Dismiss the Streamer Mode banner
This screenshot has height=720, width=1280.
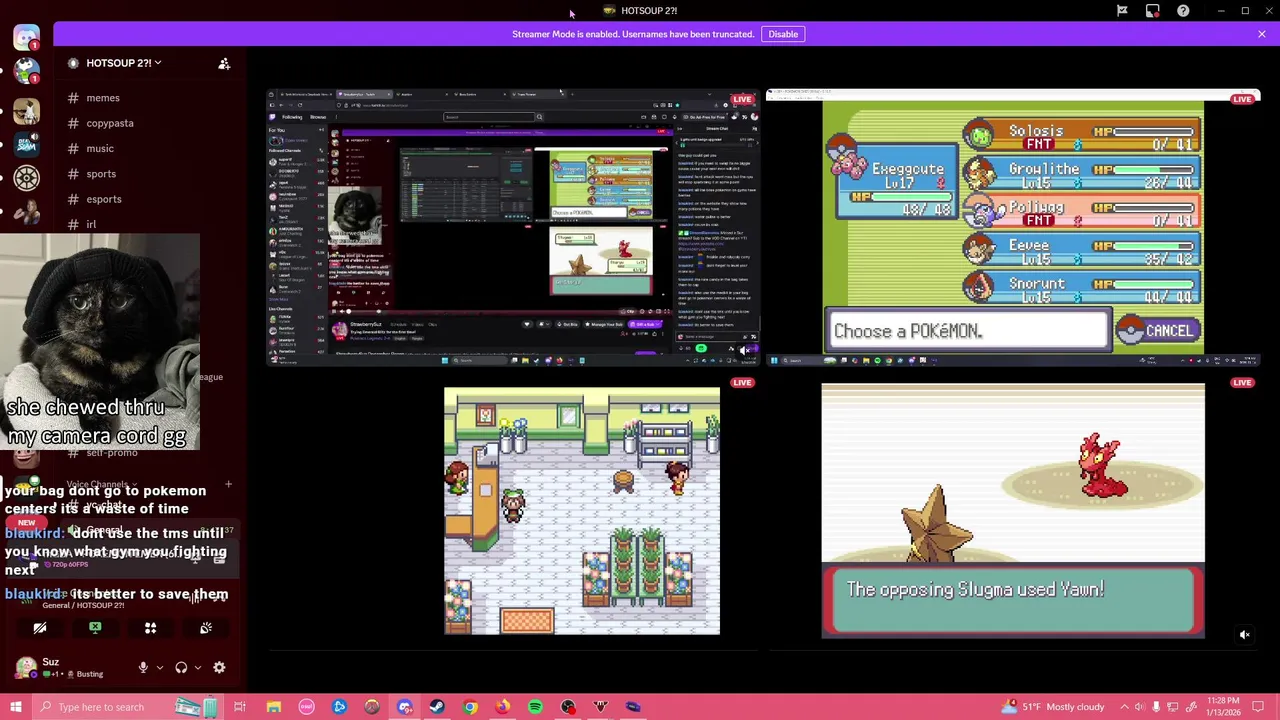pyautogui.click(x=1261, y=34)
